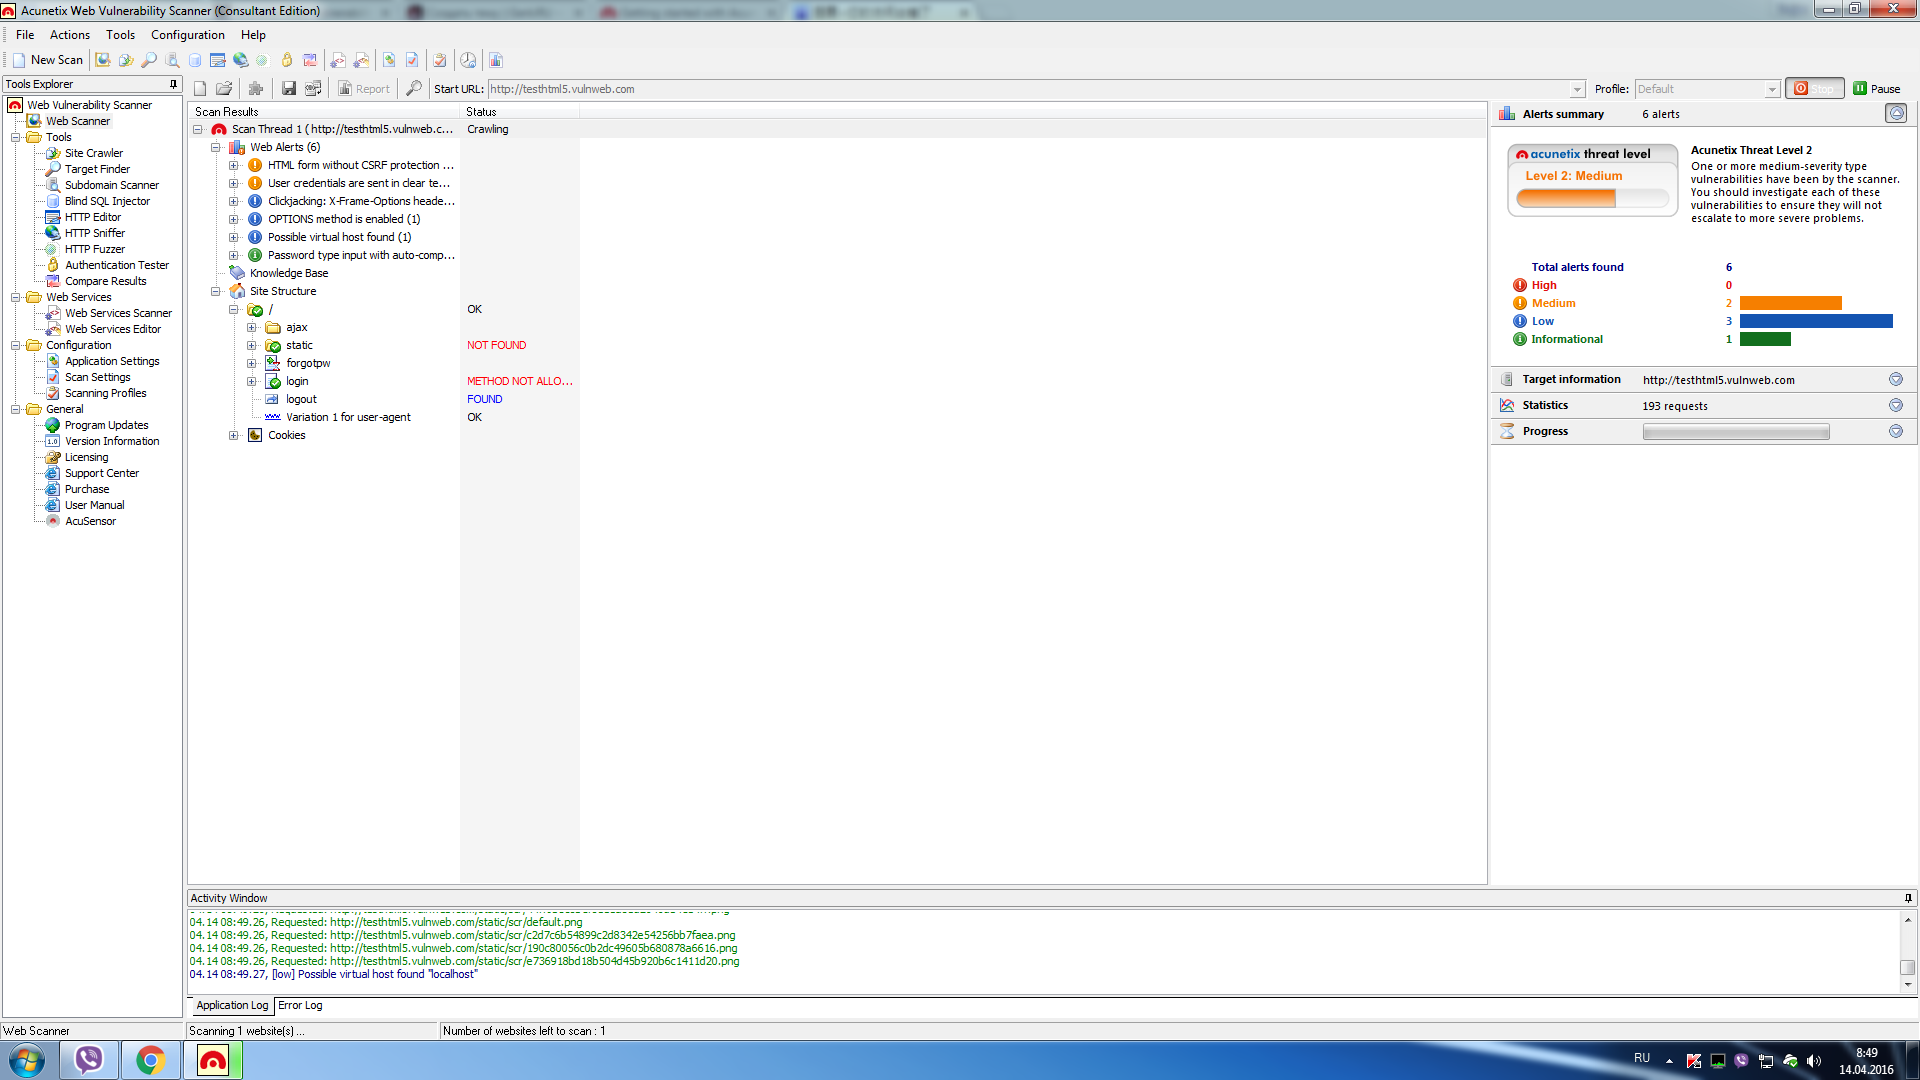Collapse the Configuration folder in Tools Explorer
This screenshot has width=1920, height=1080.
click(16, 345)
